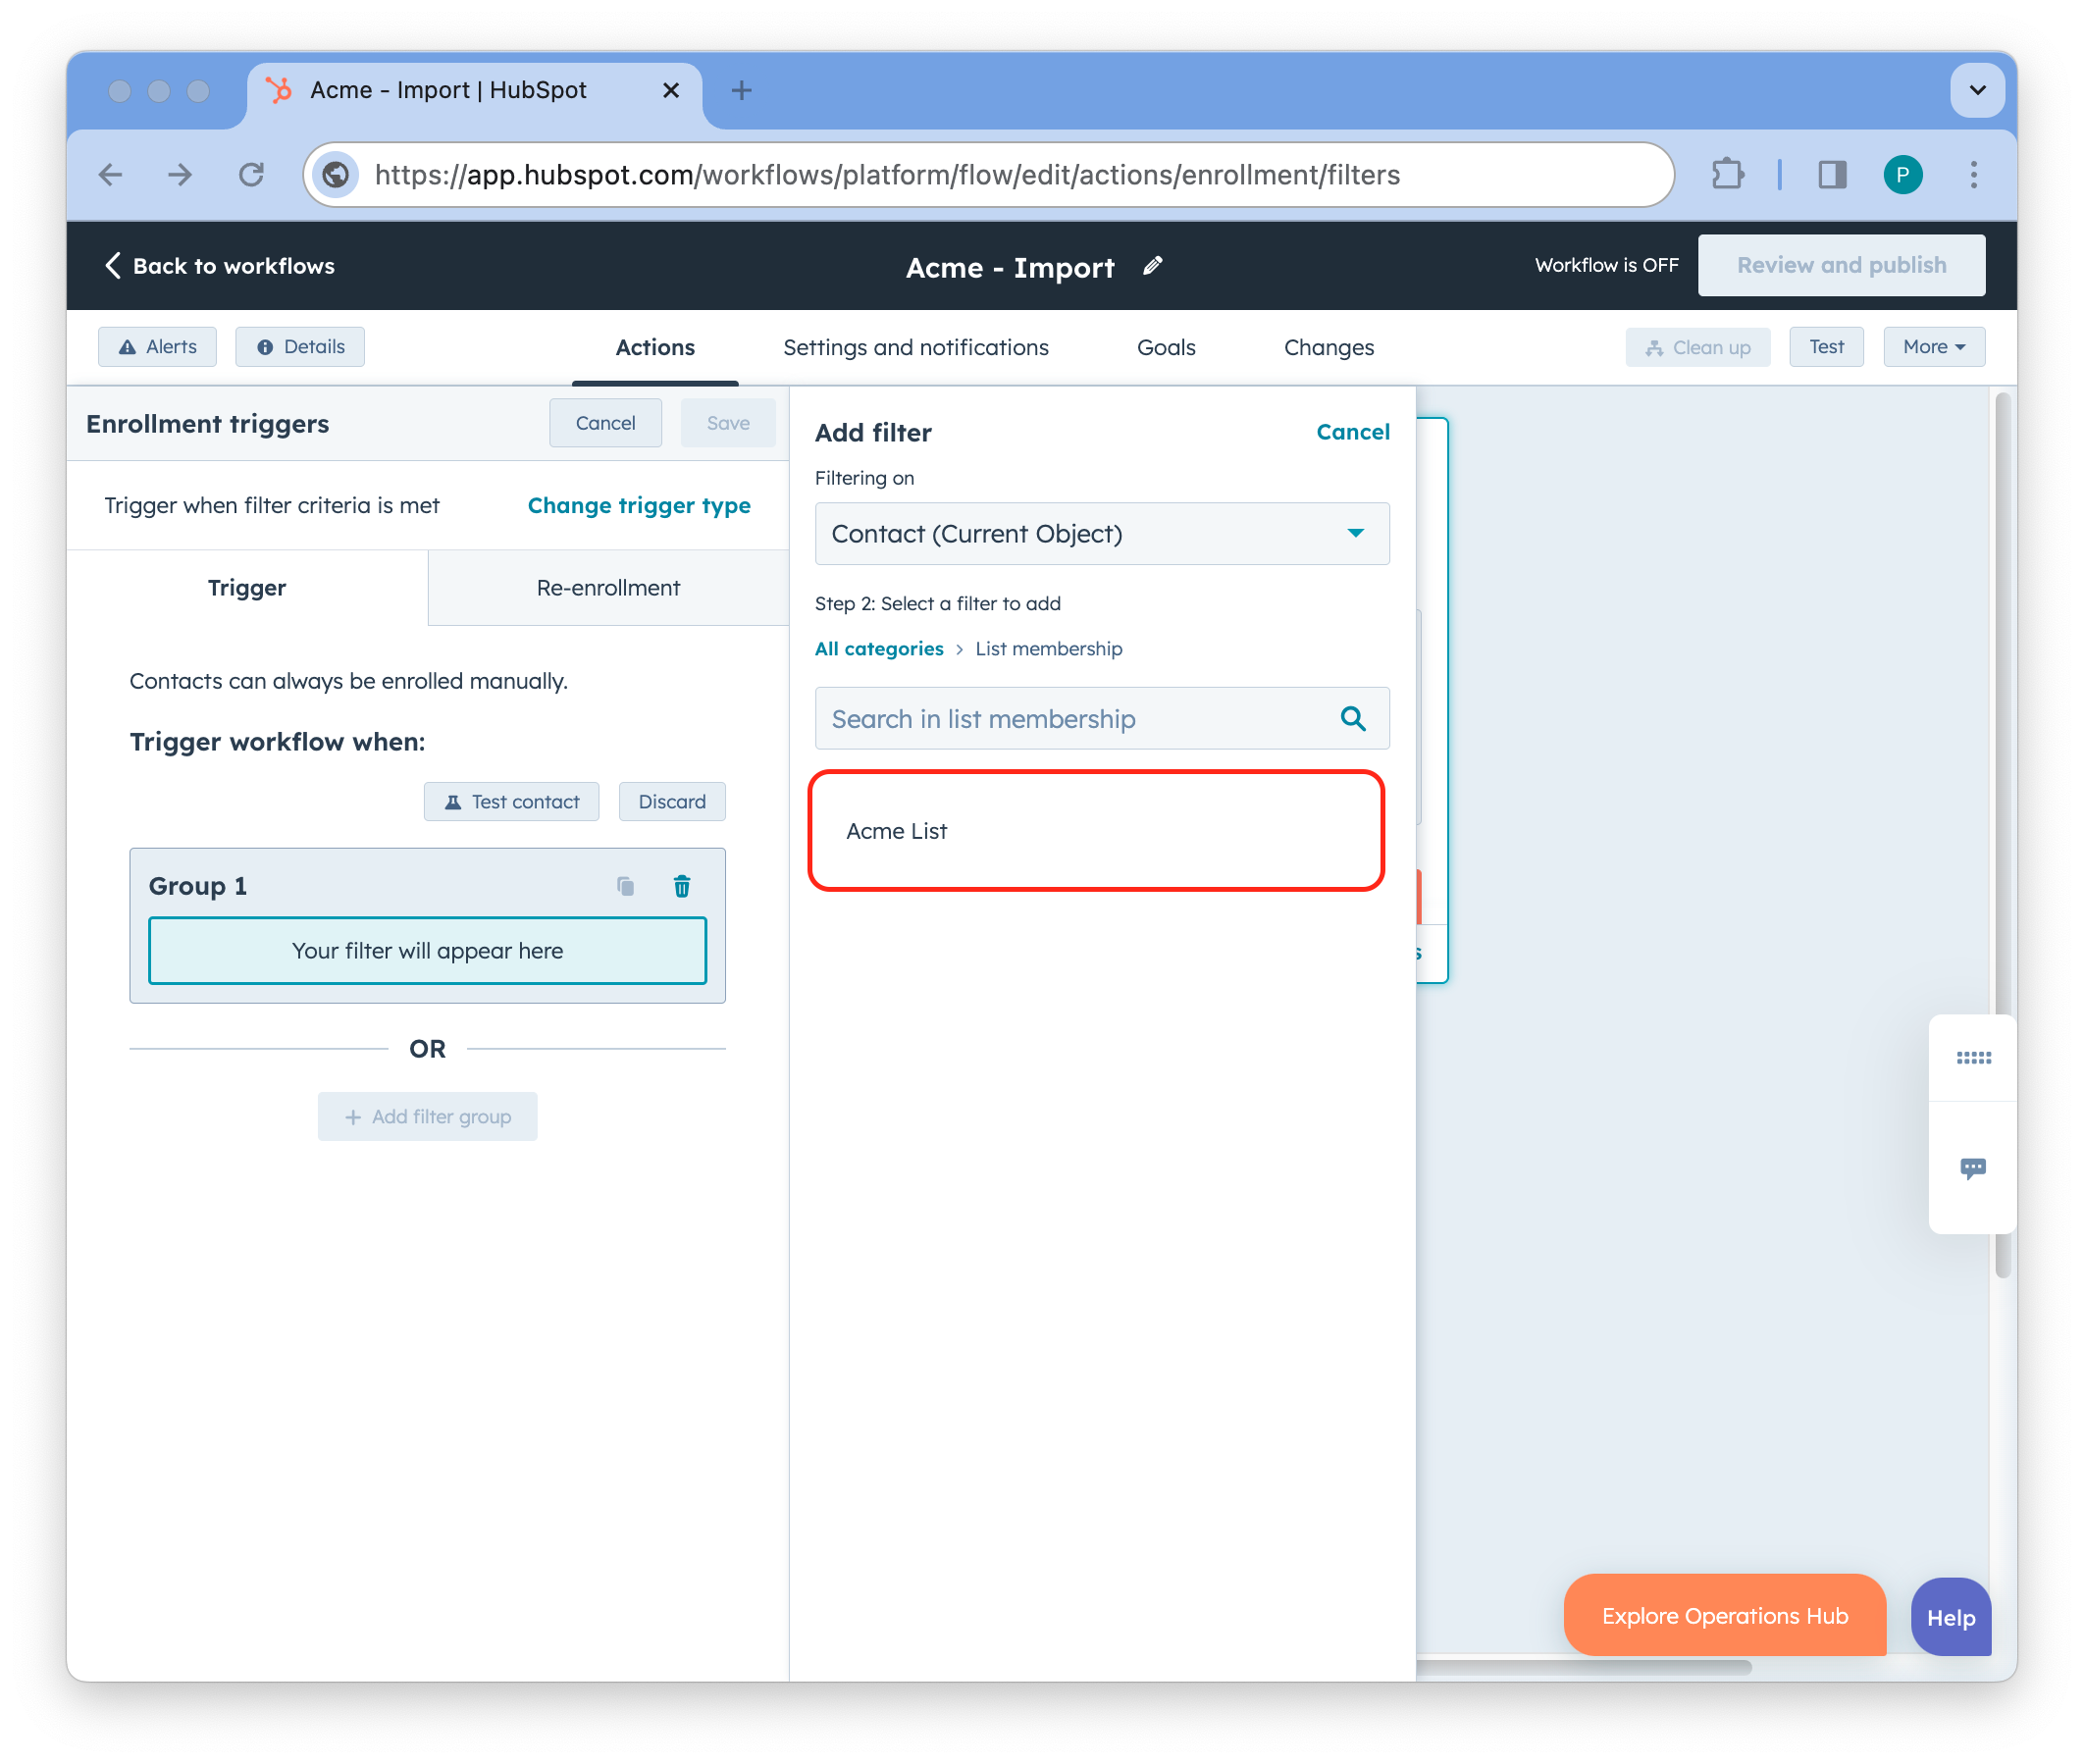Click Review and publish

[x=1841, y=265]
